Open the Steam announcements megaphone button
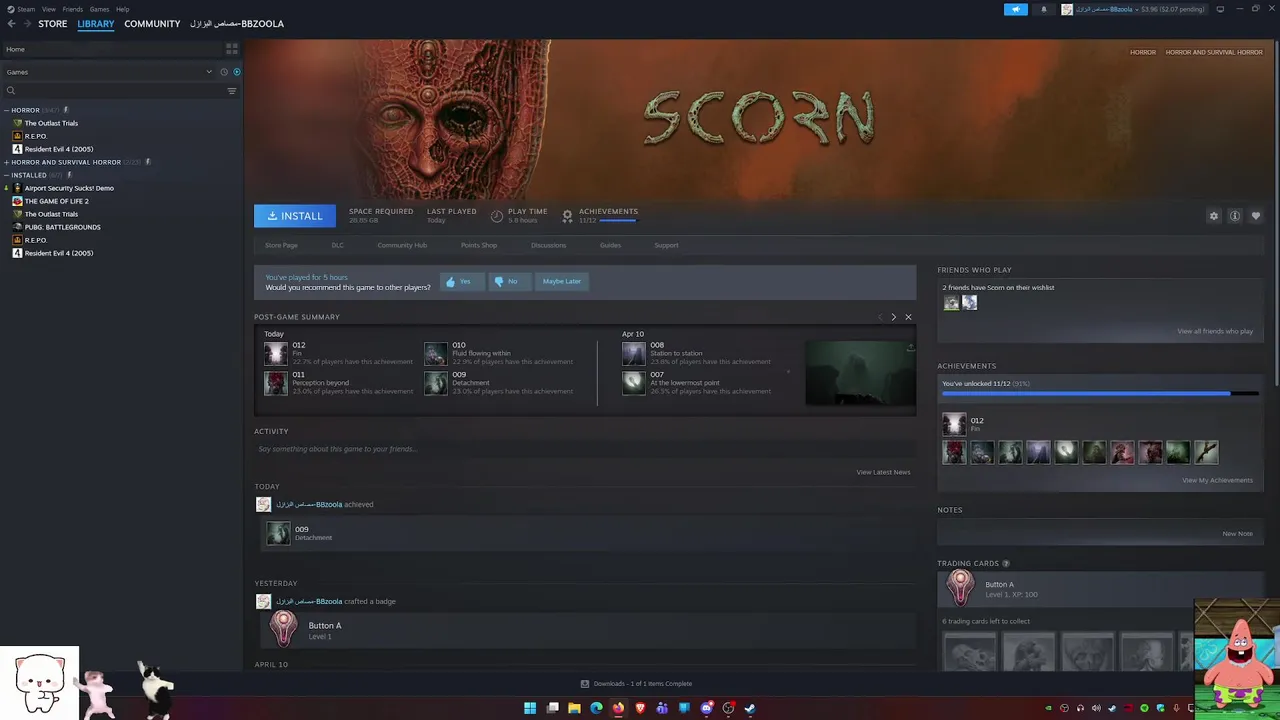 pyautogui.click(x=1015, y=9)
